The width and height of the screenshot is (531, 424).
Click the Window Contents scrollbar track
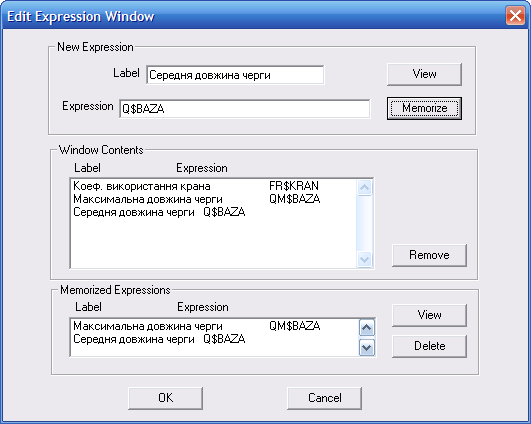(364, 224)
